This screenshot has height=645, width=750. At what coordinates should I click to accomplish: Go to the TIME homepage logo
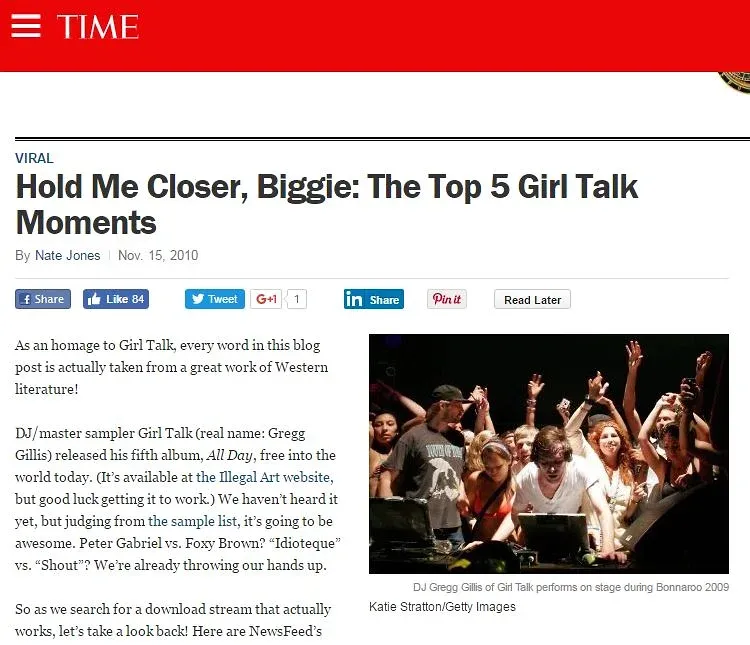point(98,27)
